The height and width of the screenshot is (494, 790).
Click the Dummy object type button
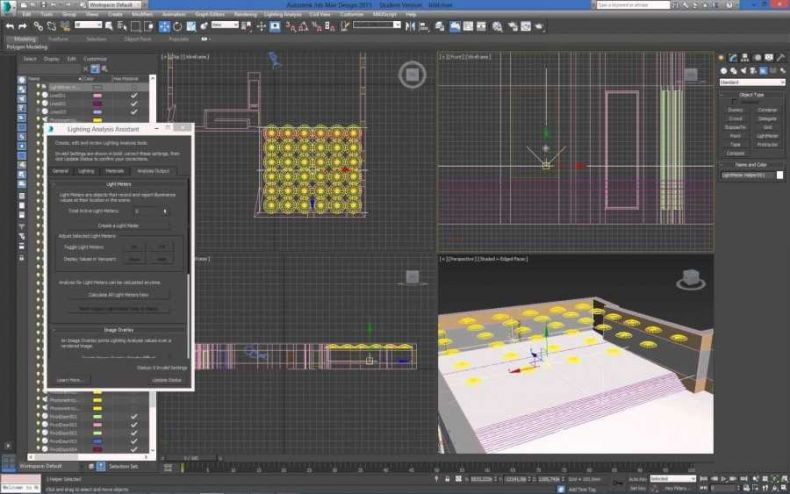point(736,110)
